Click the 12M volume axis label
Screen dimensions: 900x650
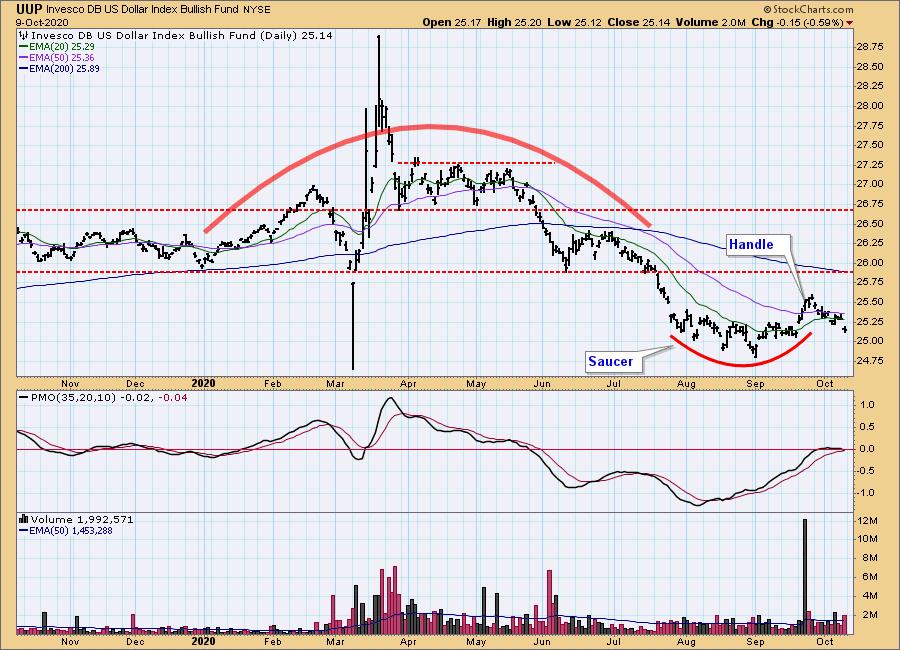pos(869,520)
